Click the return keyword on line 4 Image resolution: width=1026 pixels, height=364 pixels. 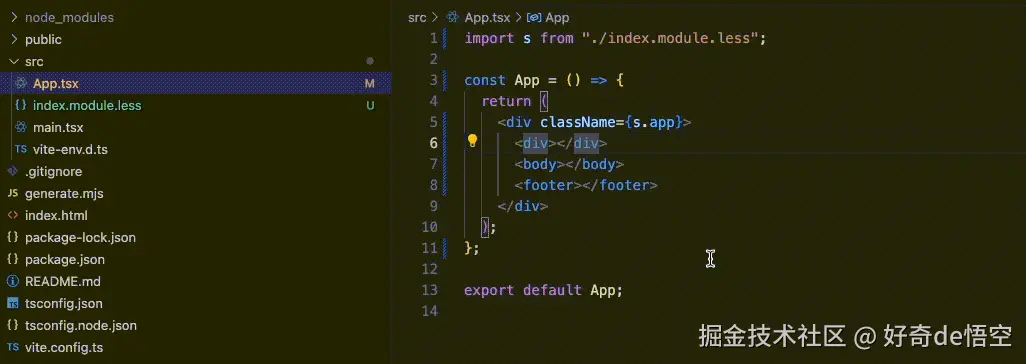point(506,101)
